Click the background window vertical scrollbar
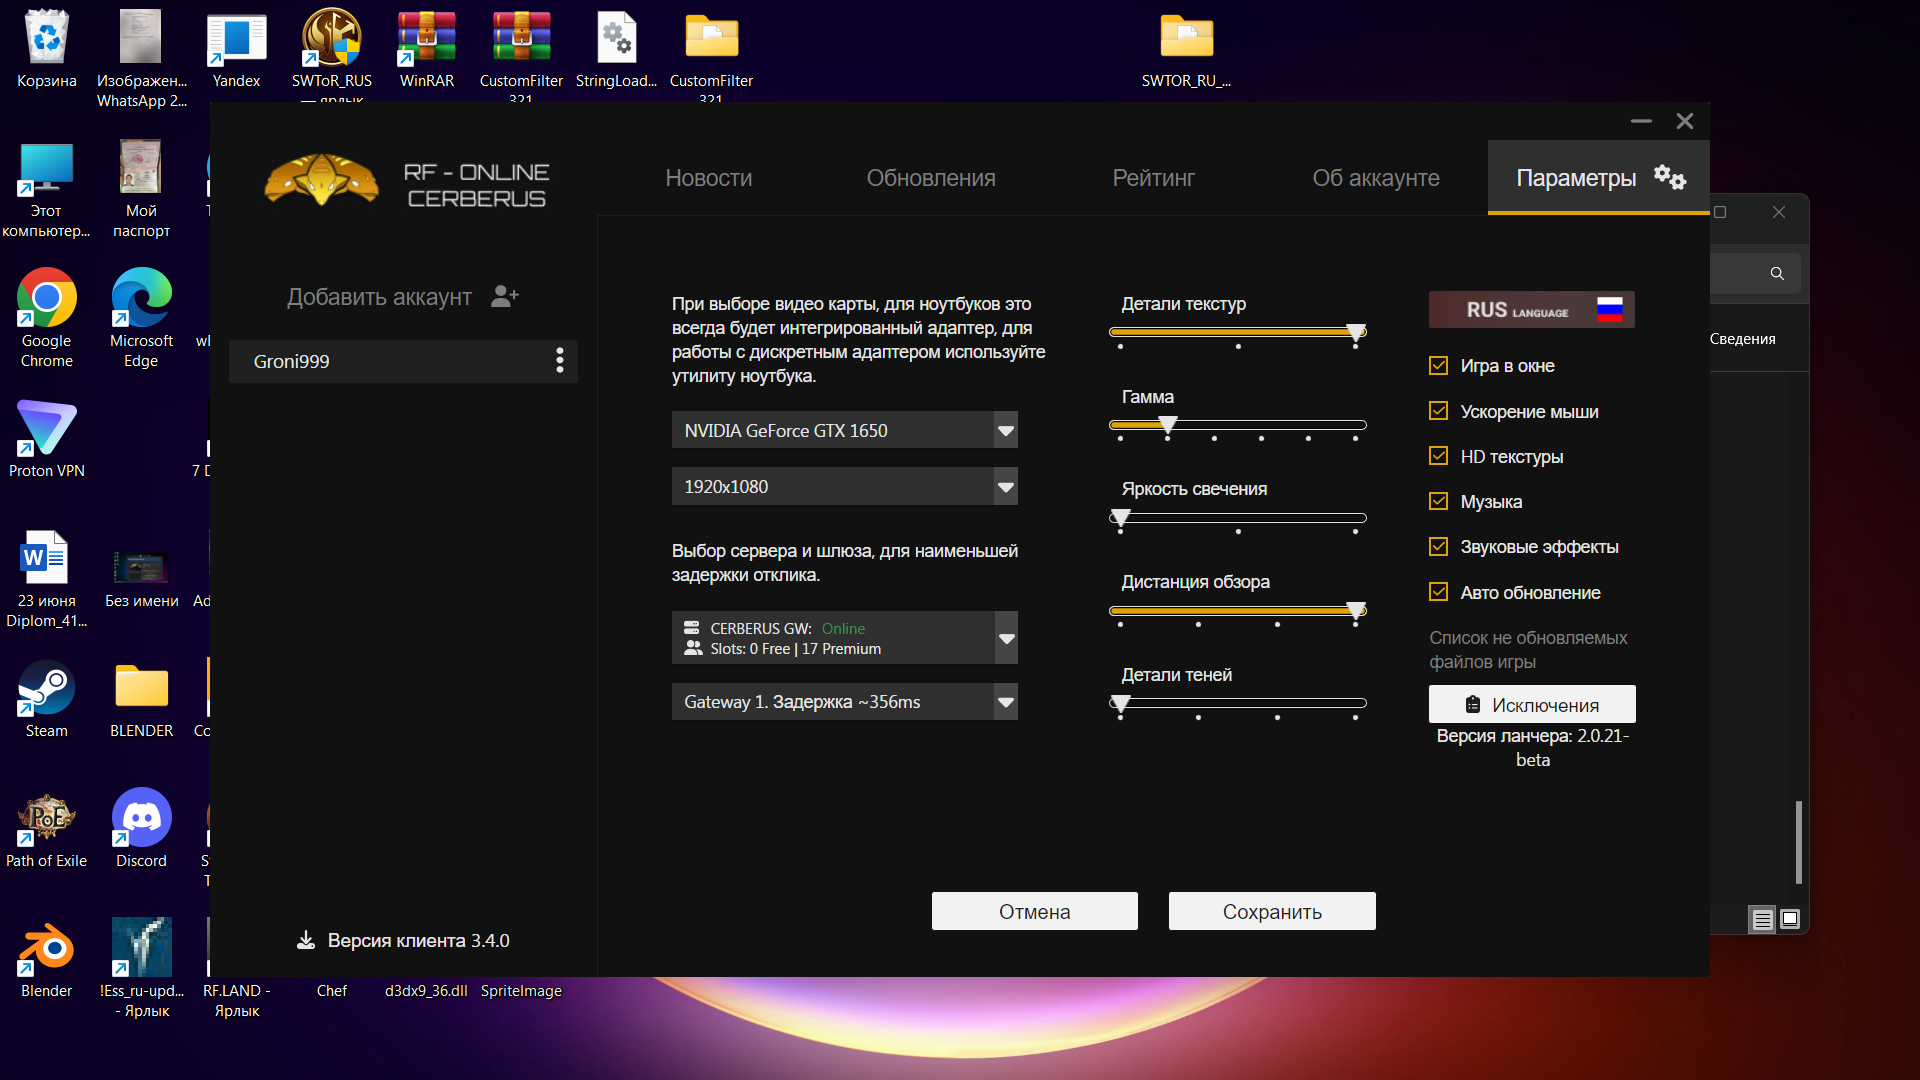The image size is (1920, 1080). coord(1798,842)
